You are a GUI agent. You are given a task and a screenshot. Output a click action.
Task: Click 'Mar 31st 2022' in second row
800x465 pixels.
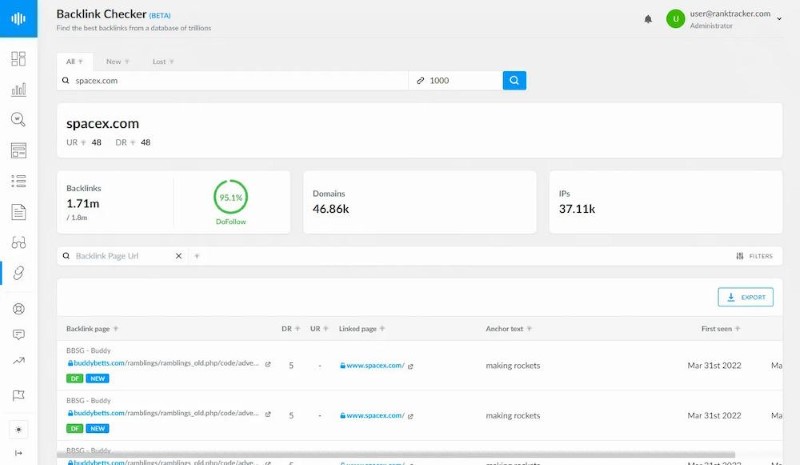click(x=714, y=415)
